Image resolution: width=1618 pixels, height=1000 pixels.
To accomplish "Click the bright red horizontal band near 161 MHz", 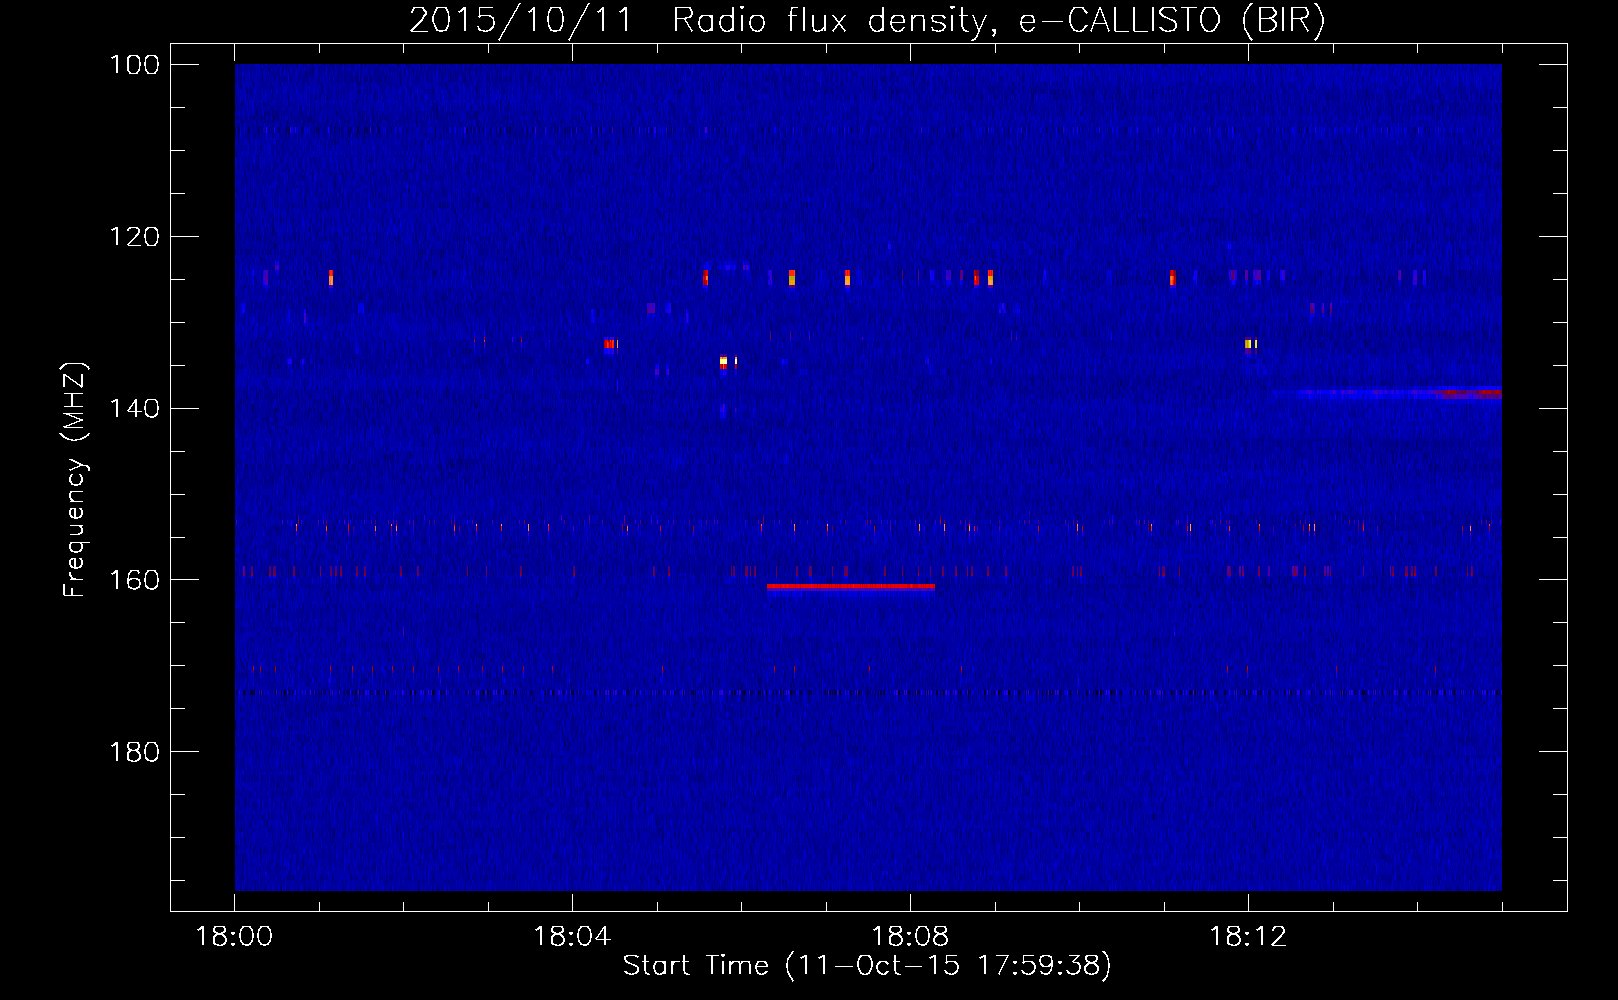I will pyautogui.click(x=851, y=587).
